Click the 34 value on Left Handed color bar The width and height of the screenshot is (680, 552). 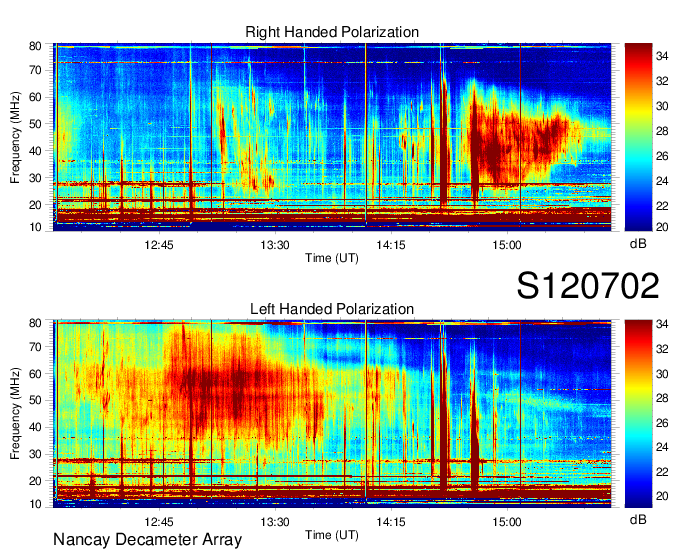pyautogui.click(x=662, y=324)
